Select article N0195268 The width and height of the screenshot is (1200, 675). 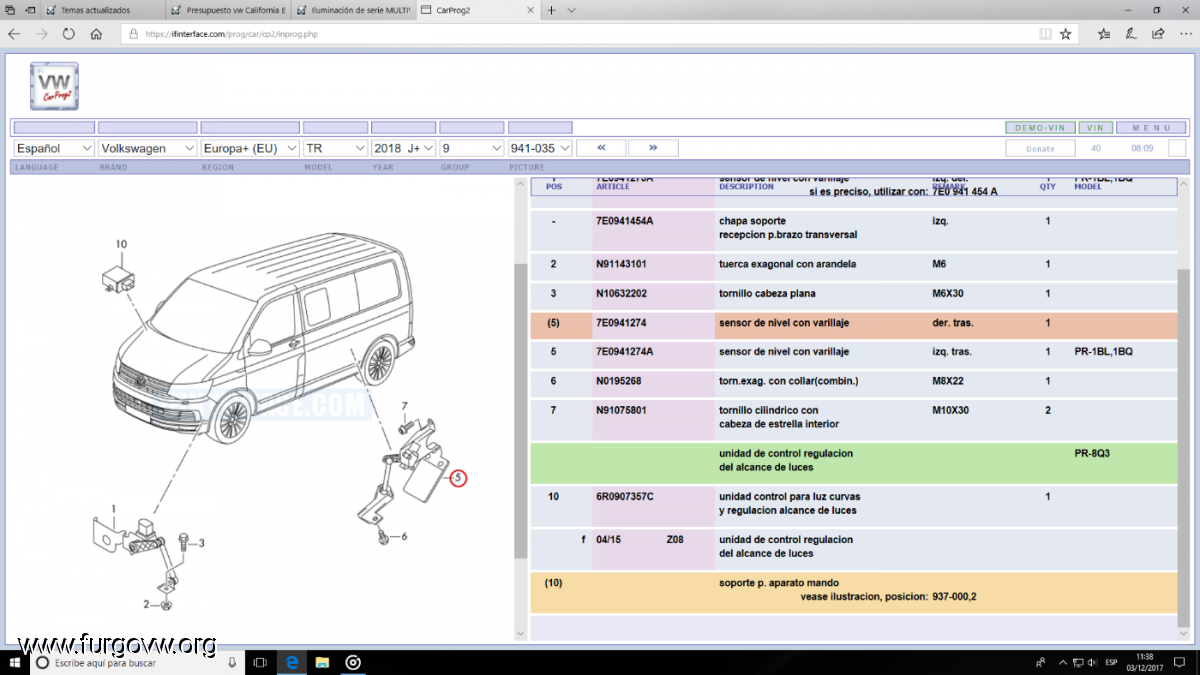pyautogui.click(x=618, y=380)
